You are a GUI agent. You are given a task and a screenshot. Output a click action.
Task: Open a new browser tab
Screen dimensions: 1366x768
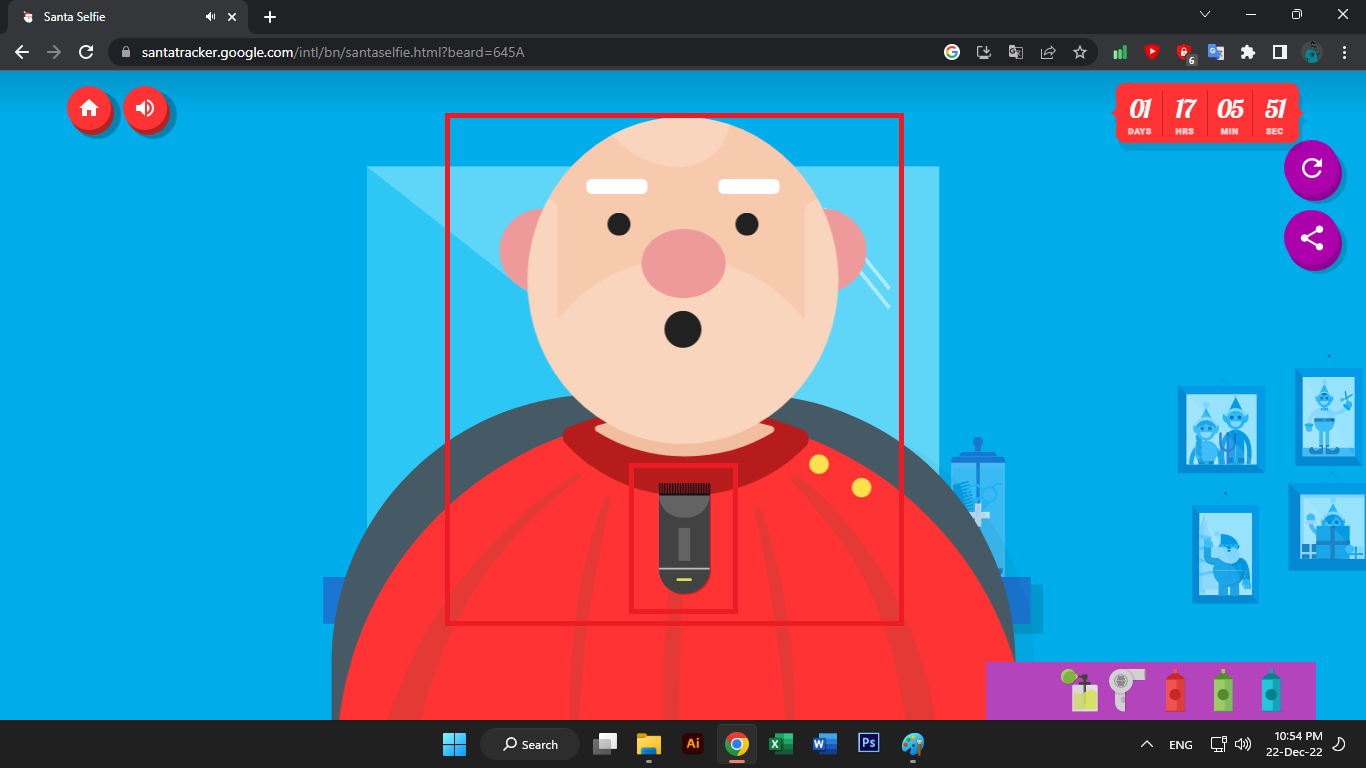tap(270, 17)
